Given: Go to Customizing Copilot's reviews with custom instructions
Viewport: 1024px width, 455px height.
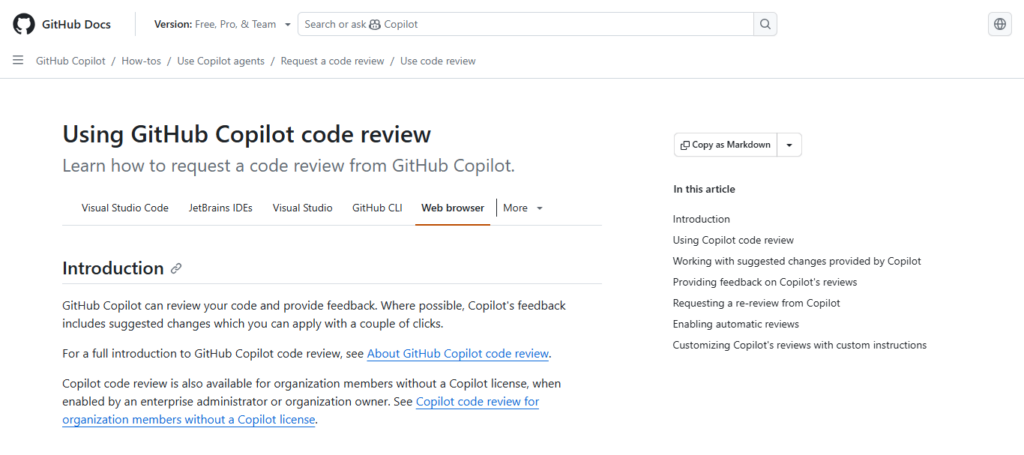Looking at the screenshot, I should click(799, 345).
